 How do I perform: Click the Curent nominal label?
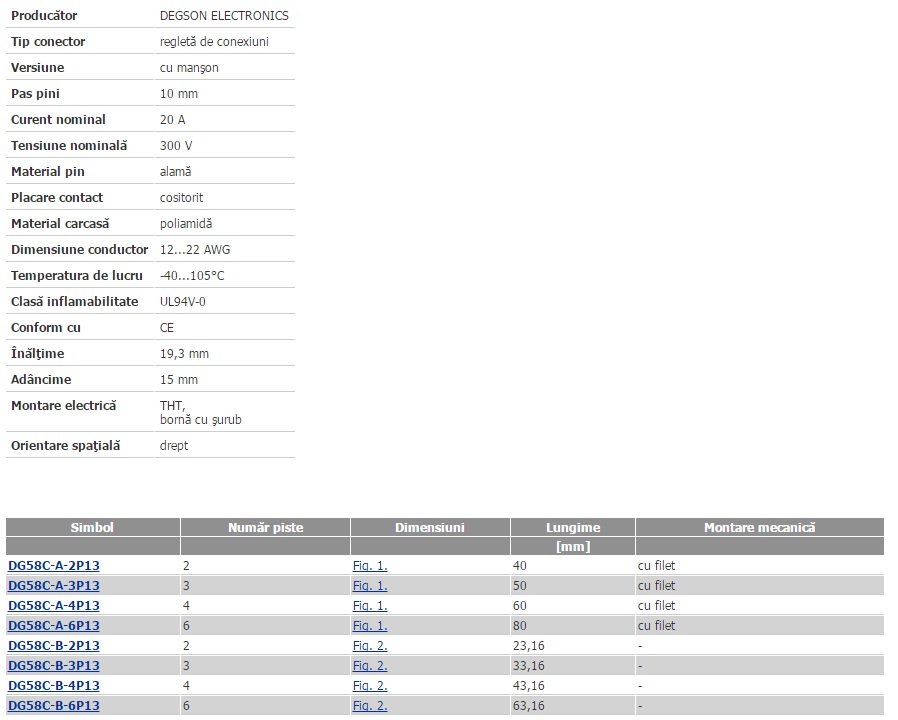tap(58, 120)
